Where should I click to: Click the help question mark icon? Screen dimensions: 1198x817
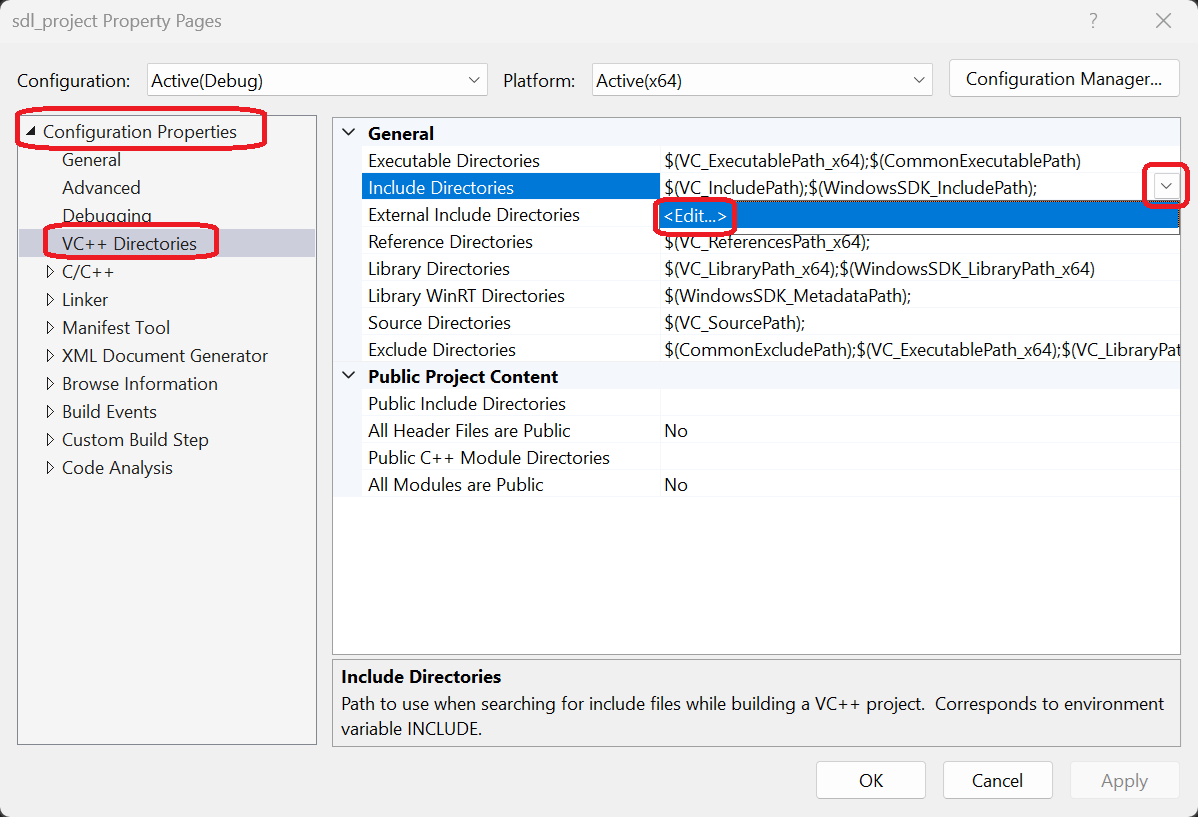click(x=1093, y=20)
